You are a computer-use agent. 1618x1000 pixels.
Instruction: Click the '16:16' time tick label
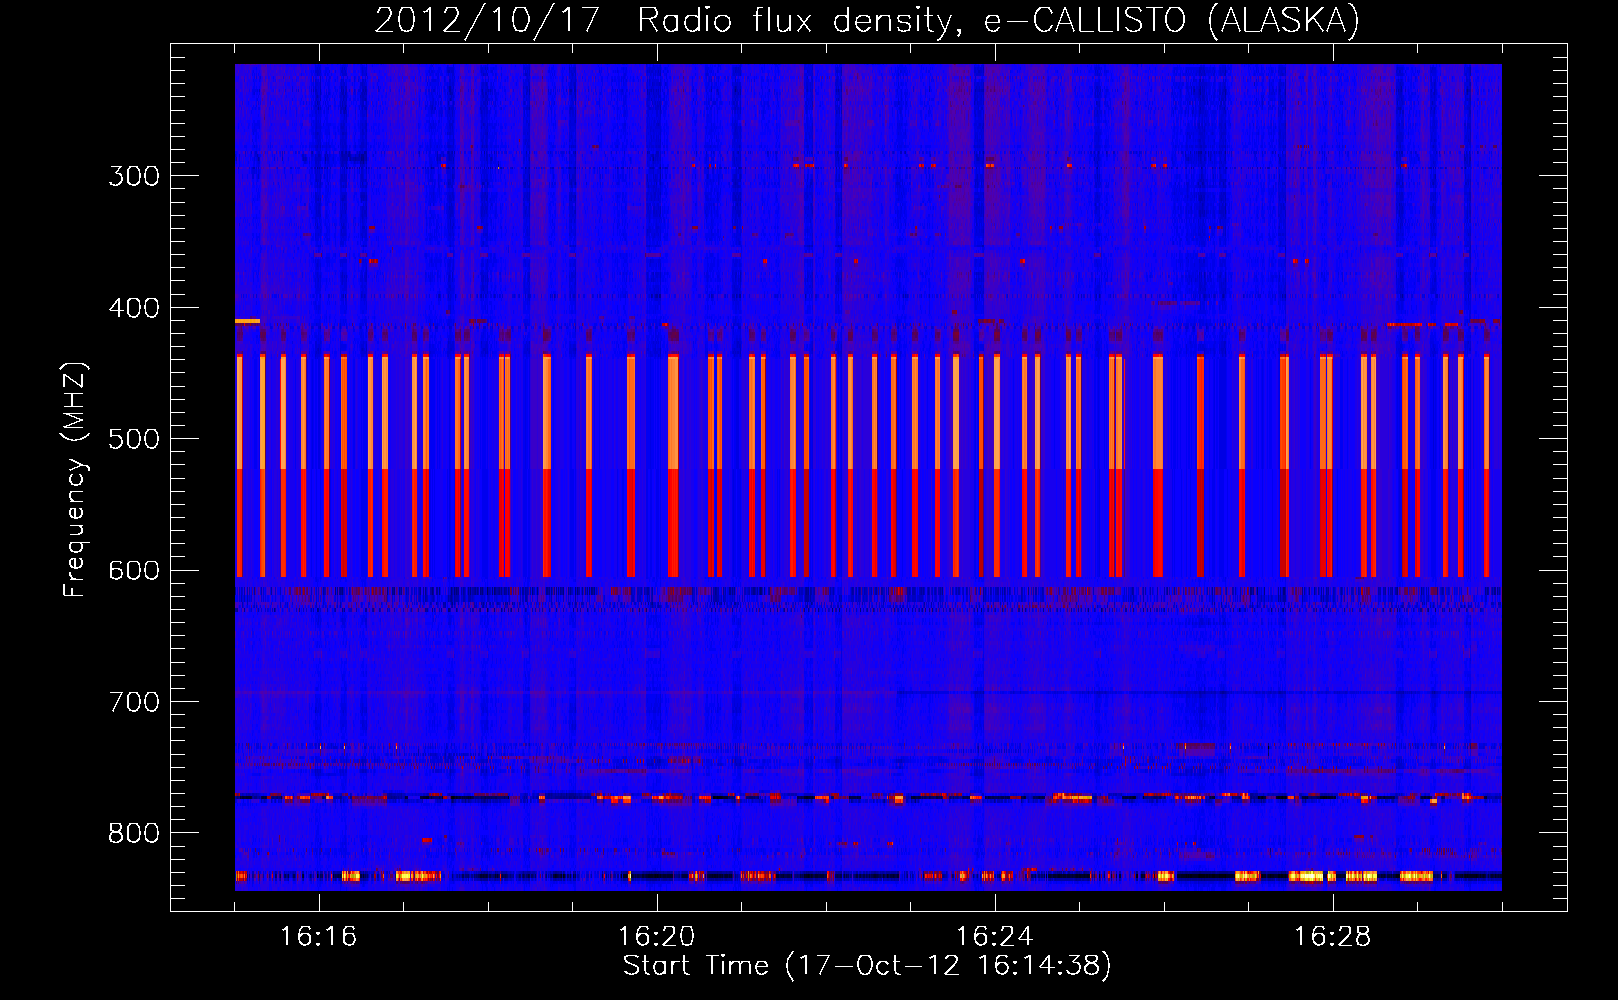[x=318, y=936]
